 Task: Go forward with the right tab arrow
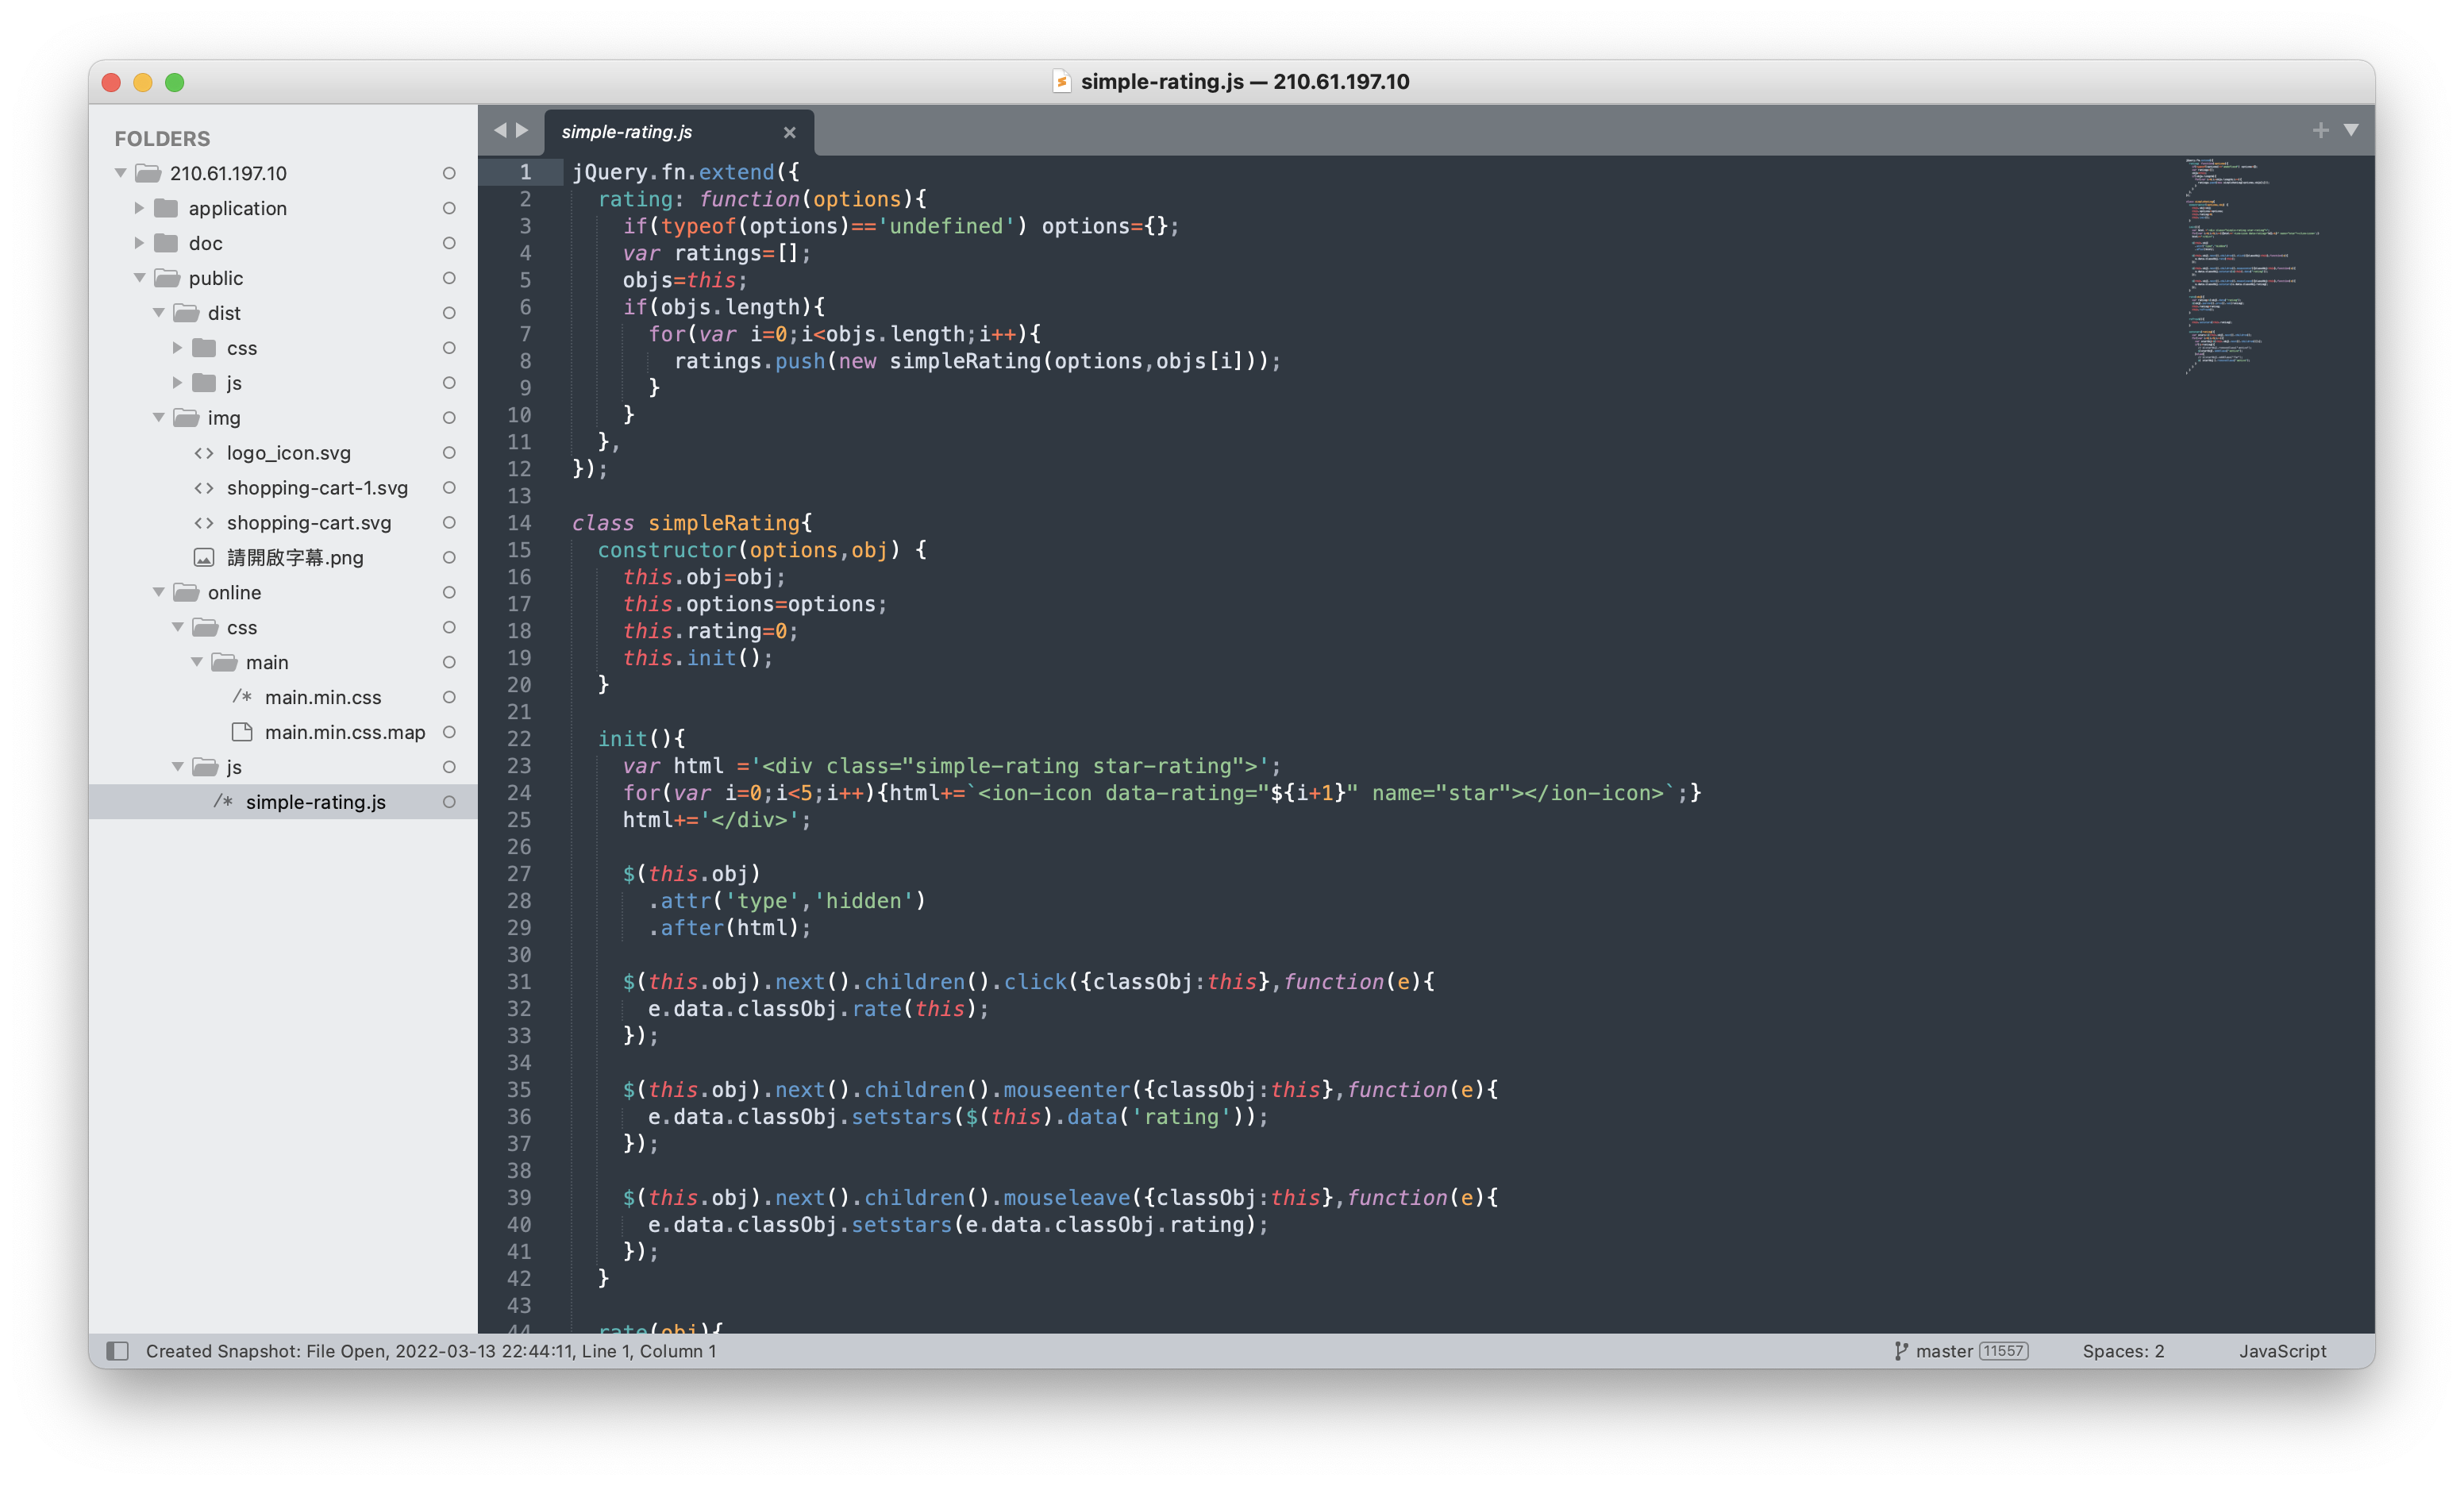[522, 130]
